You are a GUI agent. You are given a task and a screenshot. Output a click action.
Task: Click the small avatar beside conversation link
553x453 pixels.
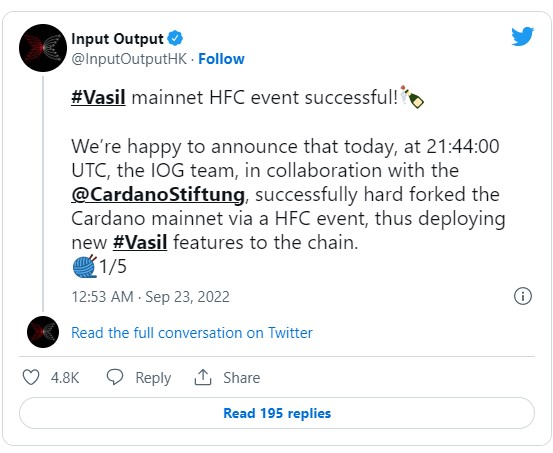(43, 332)
